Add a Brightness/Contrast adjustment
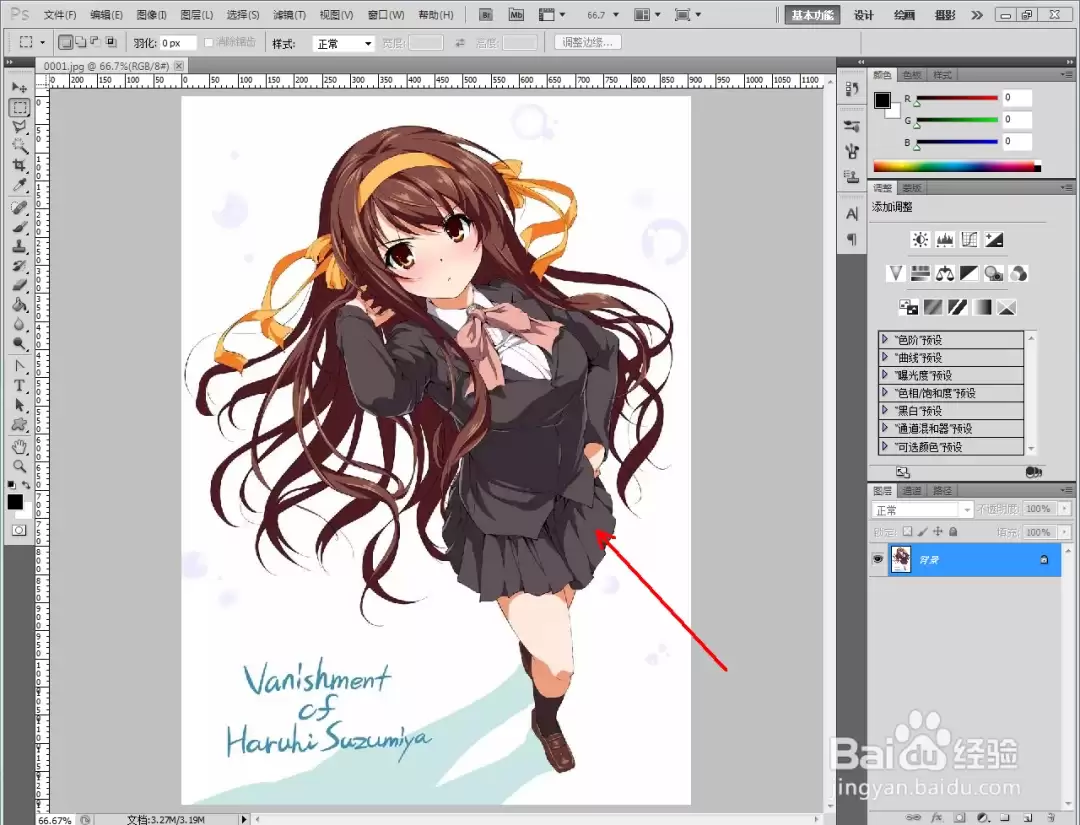Viewport: 1080px width, 825px height. [920, 239]
